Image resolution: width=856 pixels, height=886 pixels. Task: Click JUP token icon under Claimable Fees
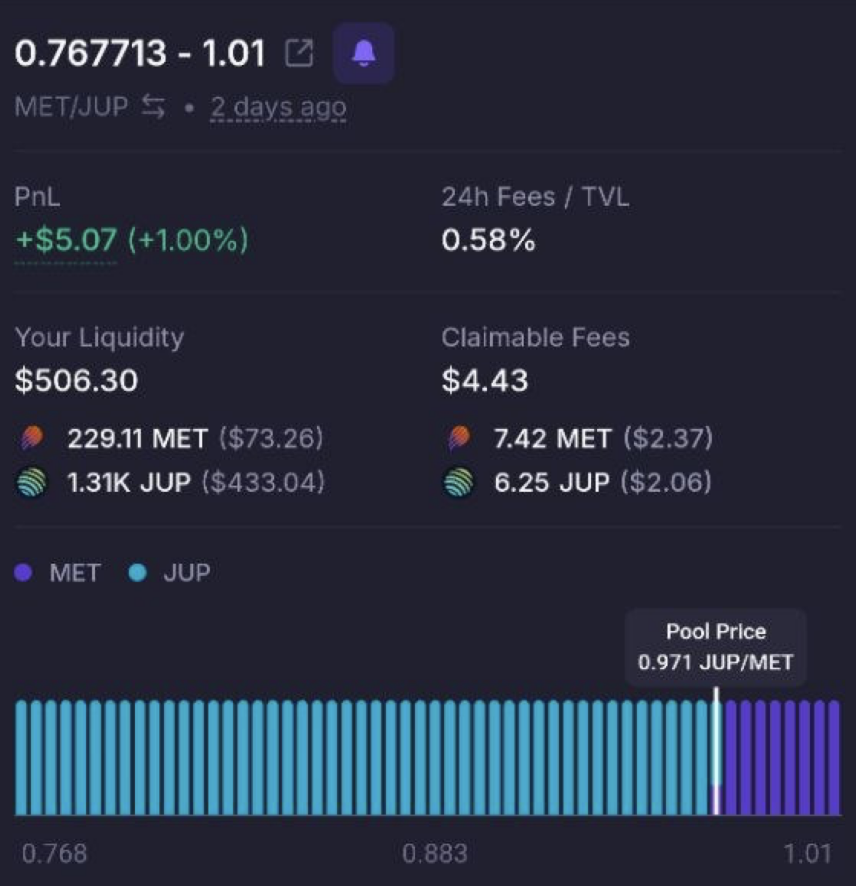[x=459, y=482]
